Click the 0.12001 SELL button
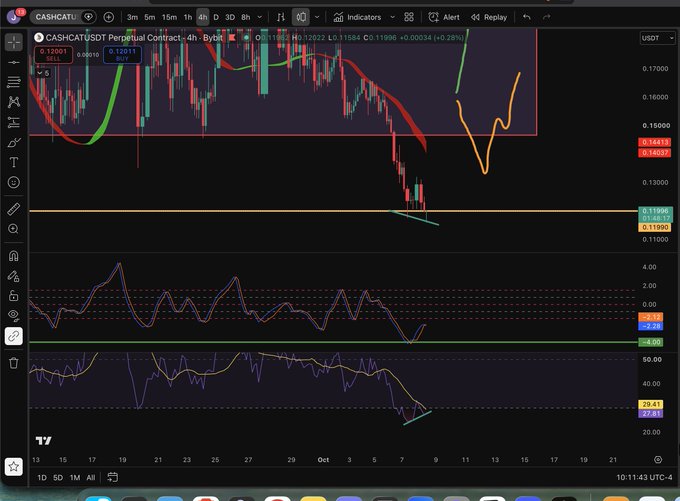 coord(53,55)
